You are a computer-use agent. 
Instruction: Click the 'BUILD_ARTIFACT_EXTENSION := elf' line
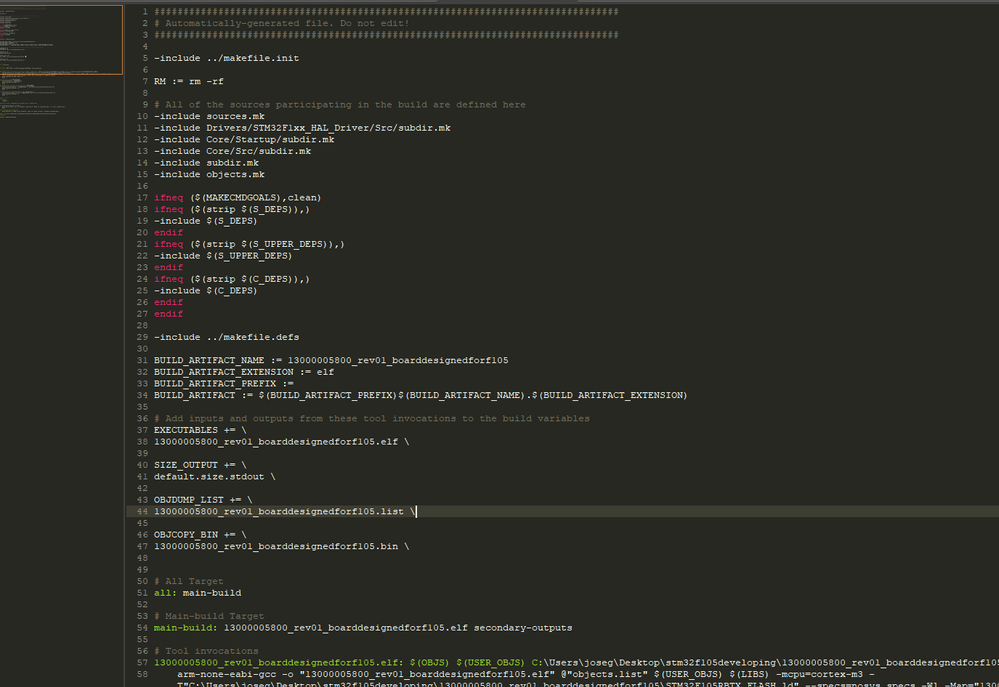point(244,372)
